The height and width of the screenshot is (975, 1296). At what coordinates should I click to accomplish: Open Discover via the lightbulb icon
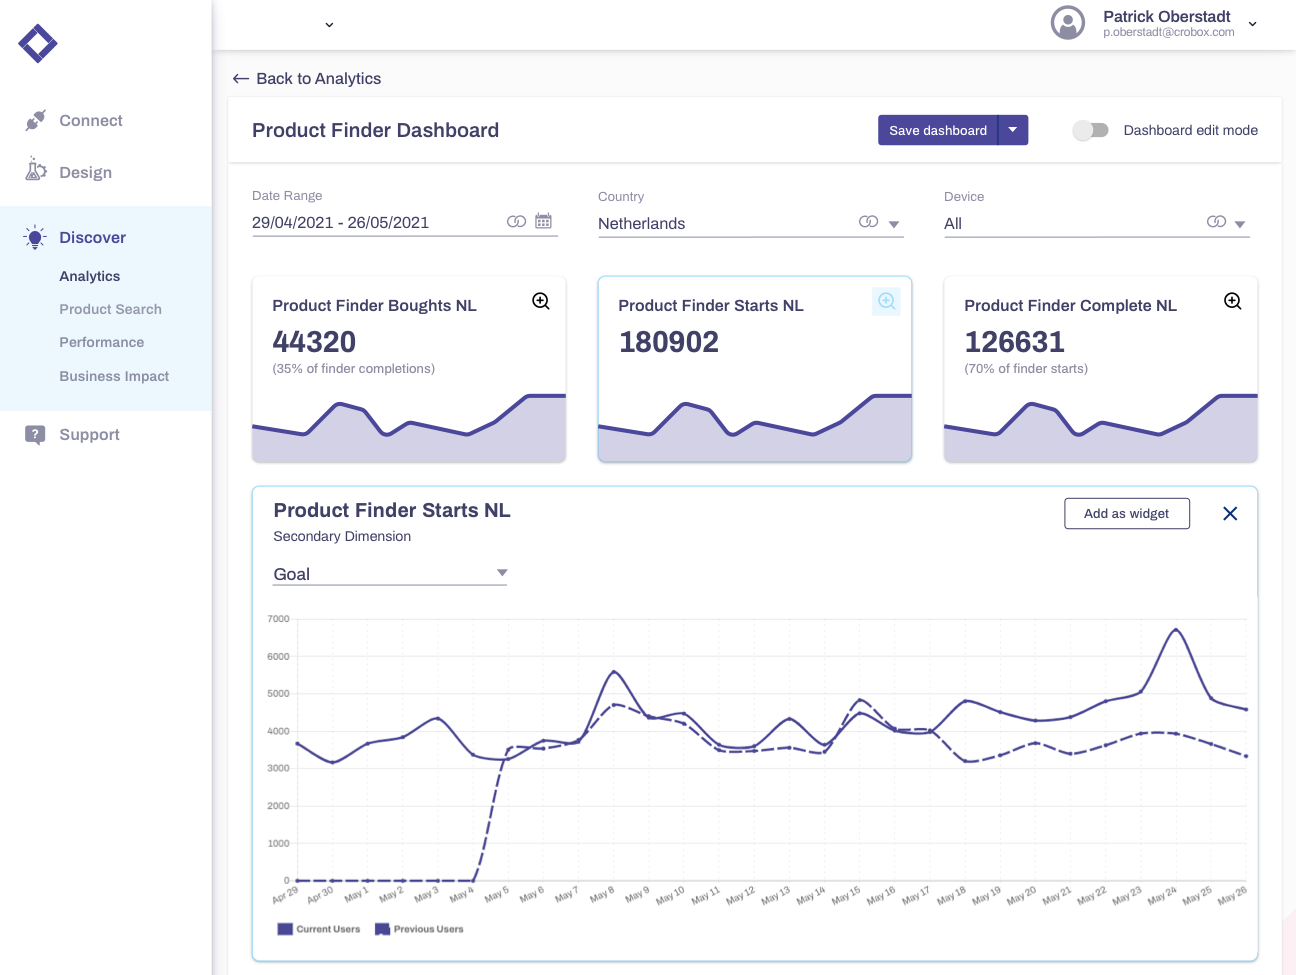35,237
